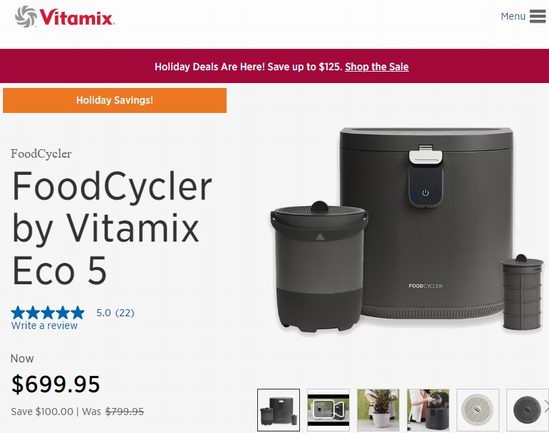
Task: Select the dark round lid thumbnail
Action: coord(527,410)
